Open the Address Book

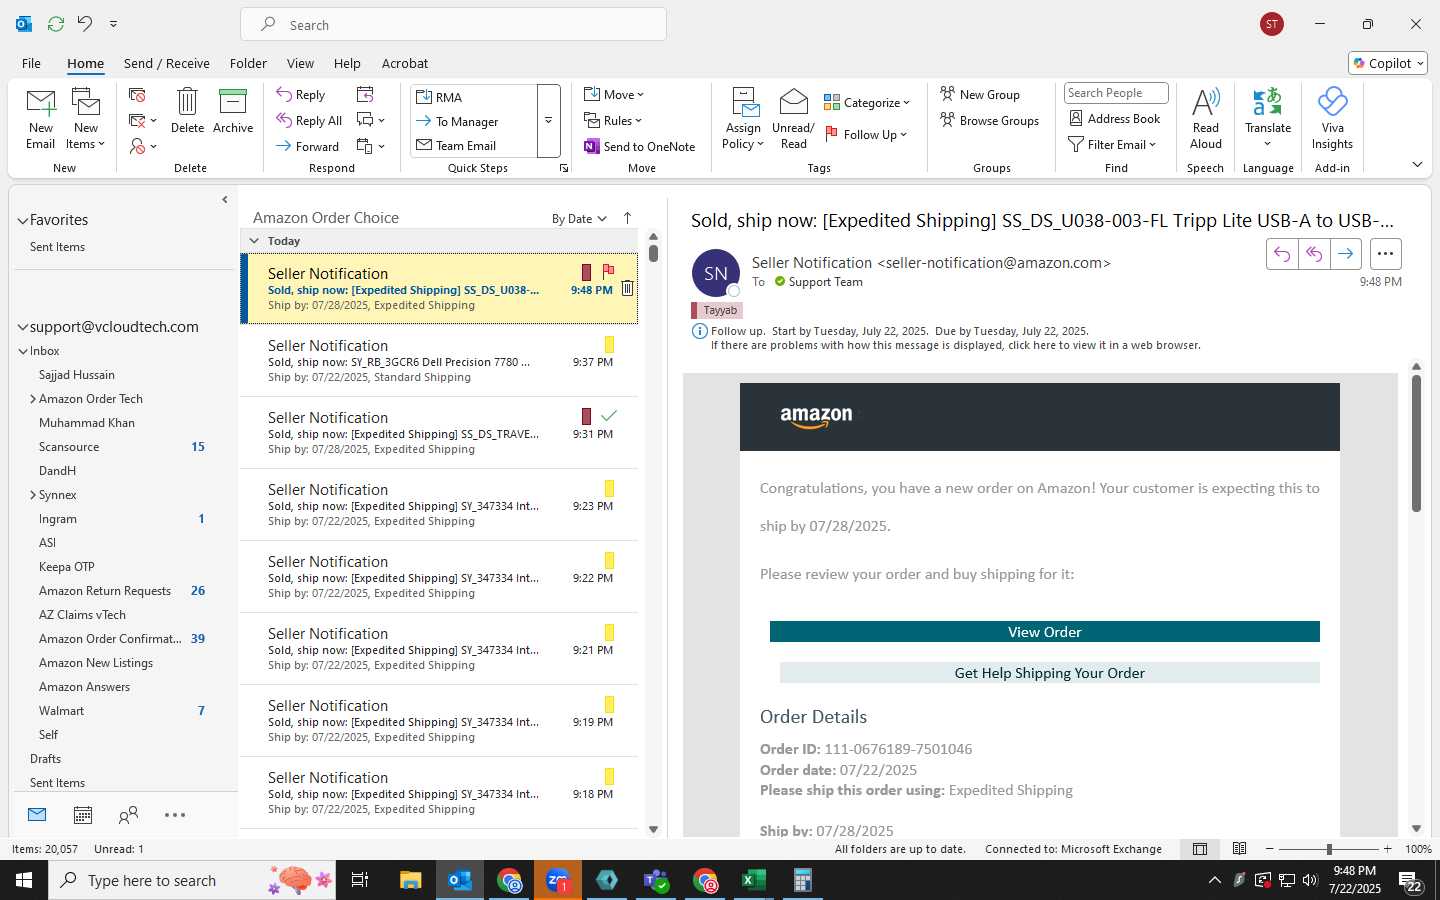click(1115, 118)
